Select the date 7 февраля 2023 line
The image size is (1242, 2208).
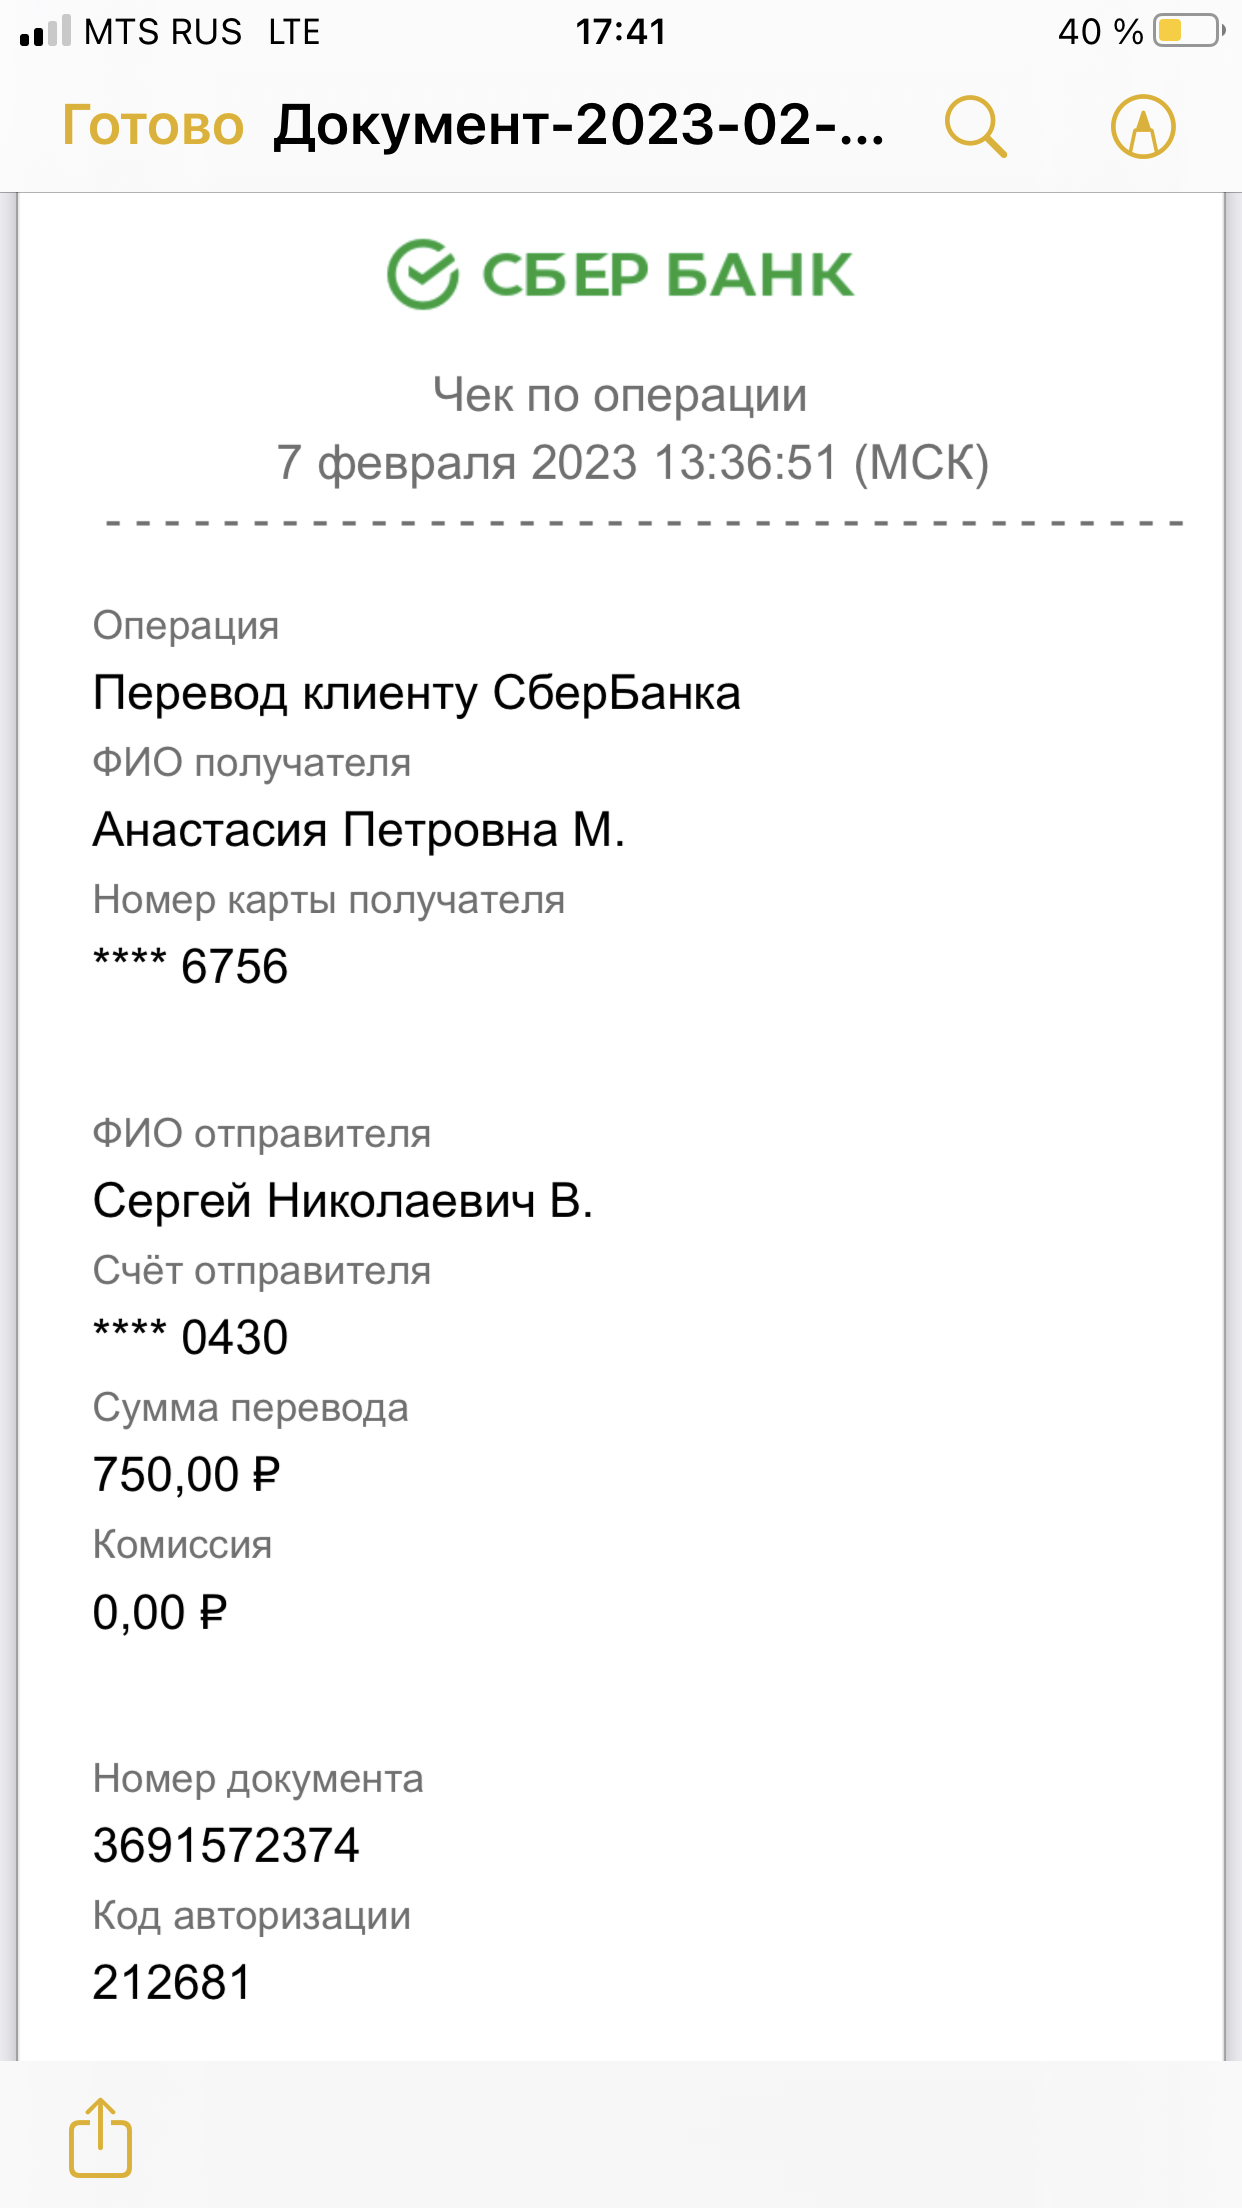(x=632, y=463)
